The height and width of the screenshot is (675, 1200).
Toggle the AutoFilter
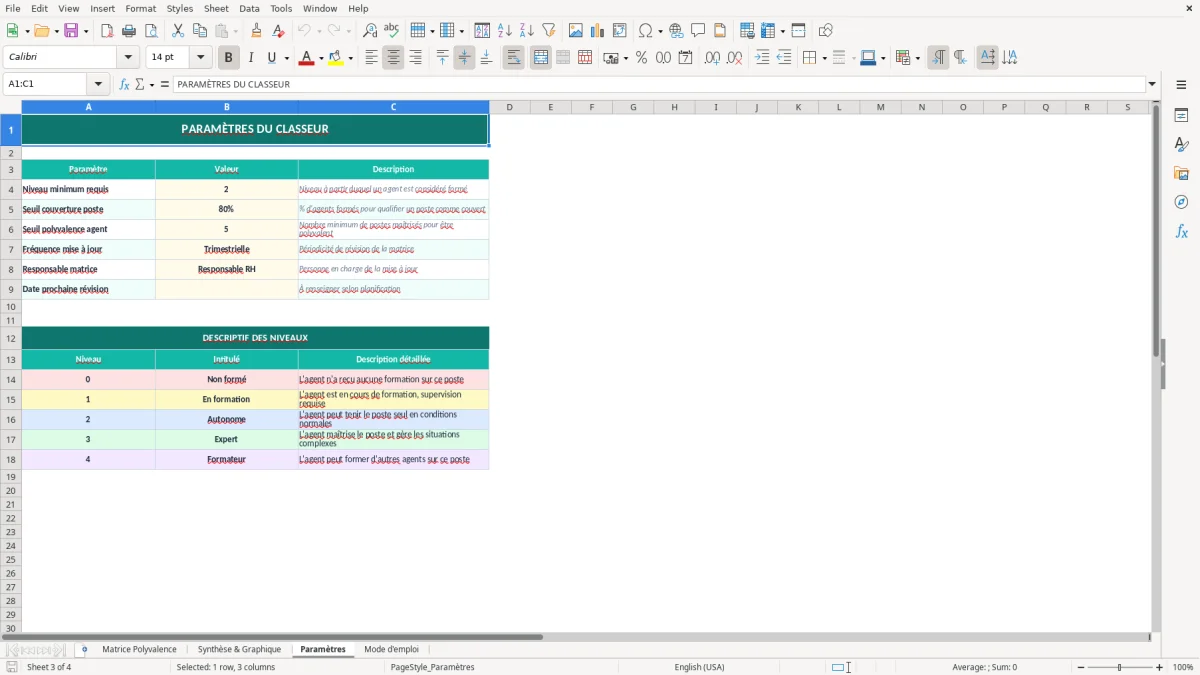pos(548,31)
